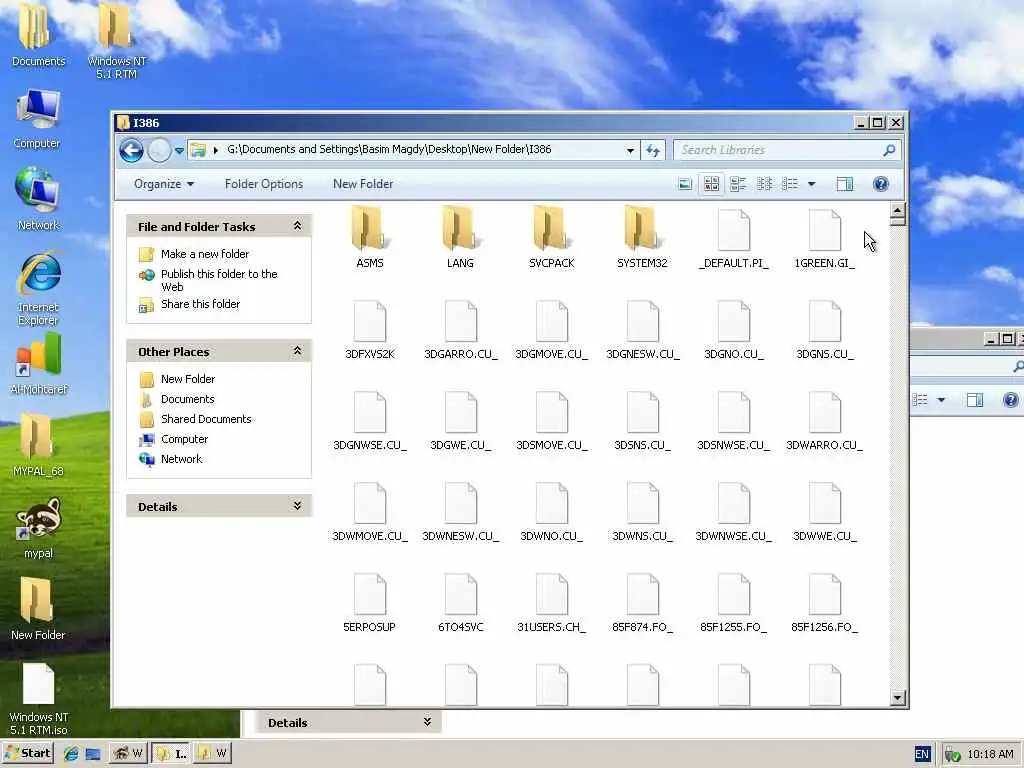1024x768 pixels.
Task: Click the Refresh button beside address bar
Action: point(652,150)
